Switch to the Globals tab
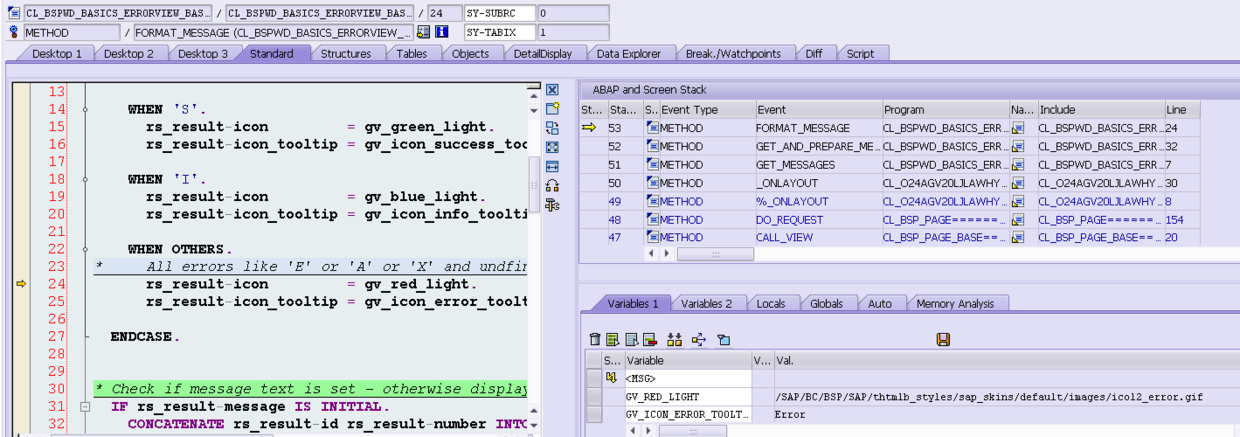The width and height of the screenshot is (1240, 437). coord(826,303)
